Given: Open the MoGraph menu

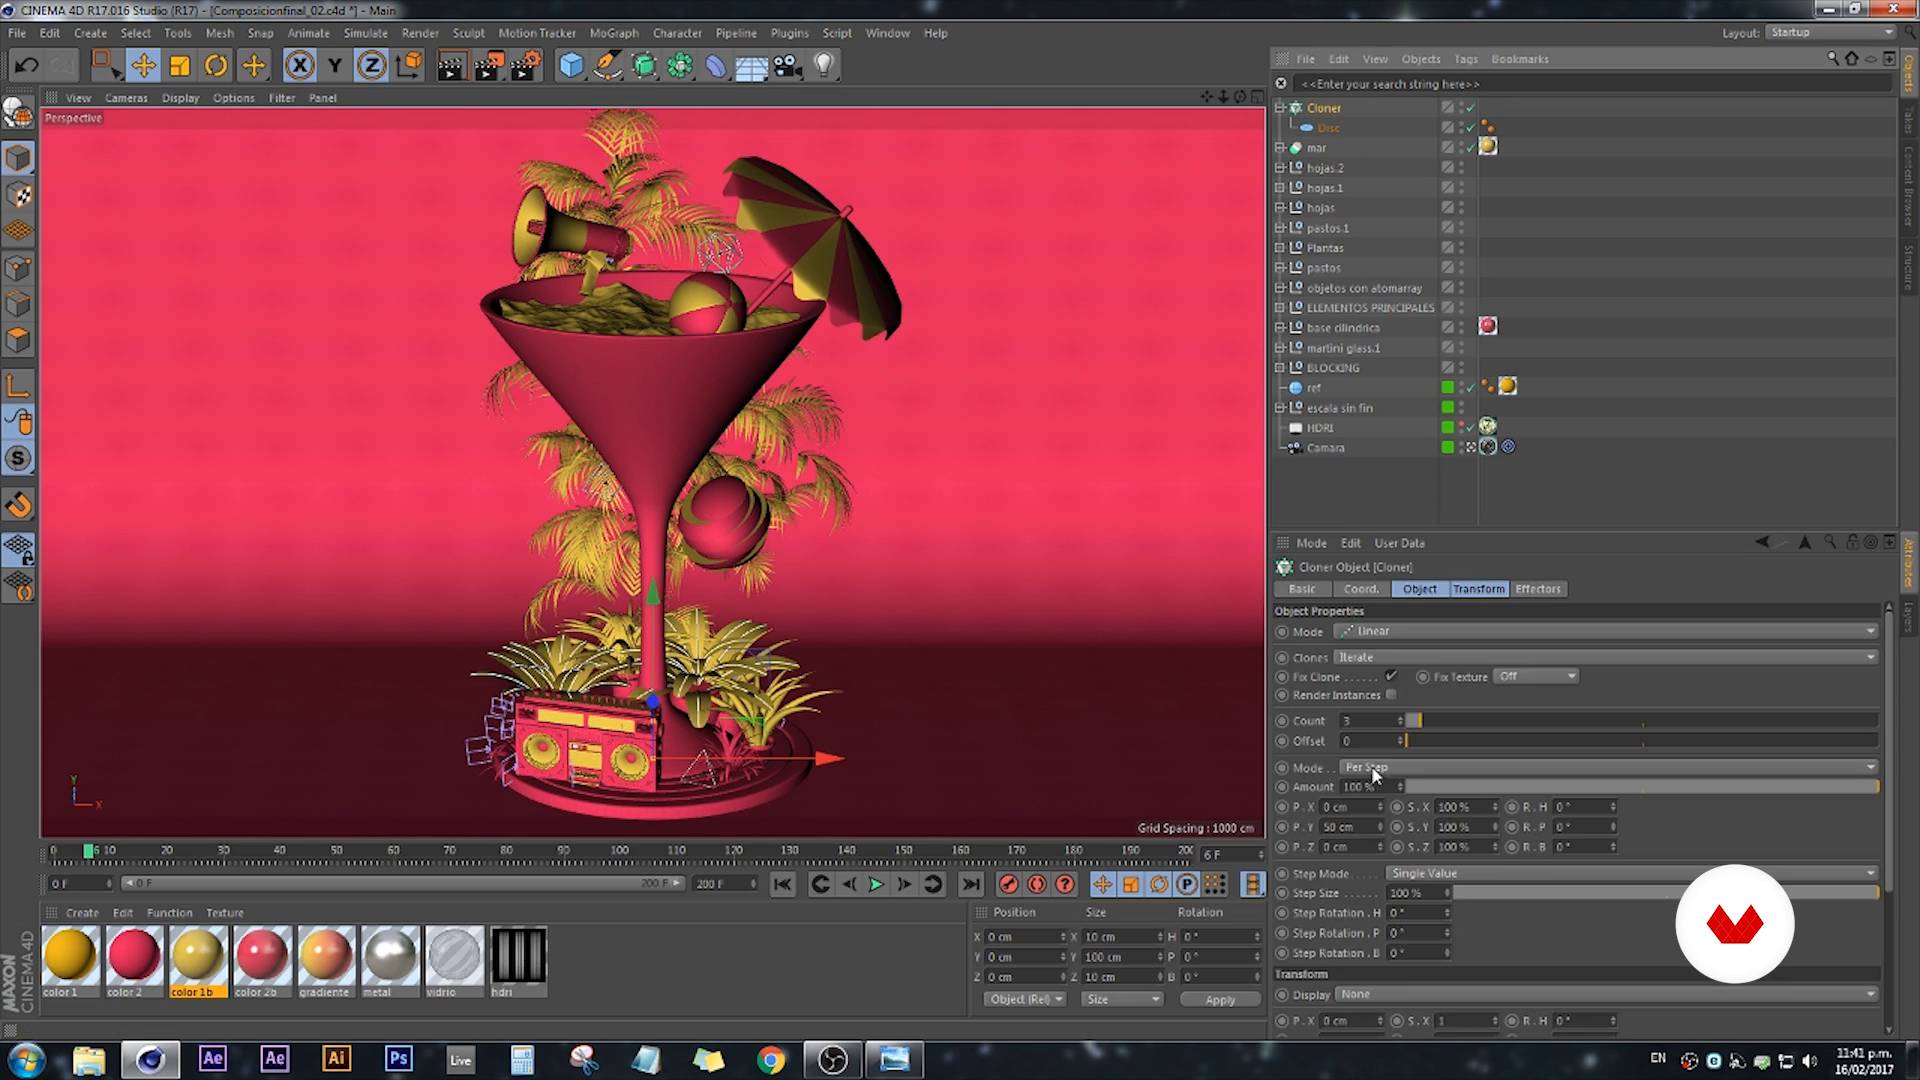Looking at the screenshot, I should click(613, 33).
